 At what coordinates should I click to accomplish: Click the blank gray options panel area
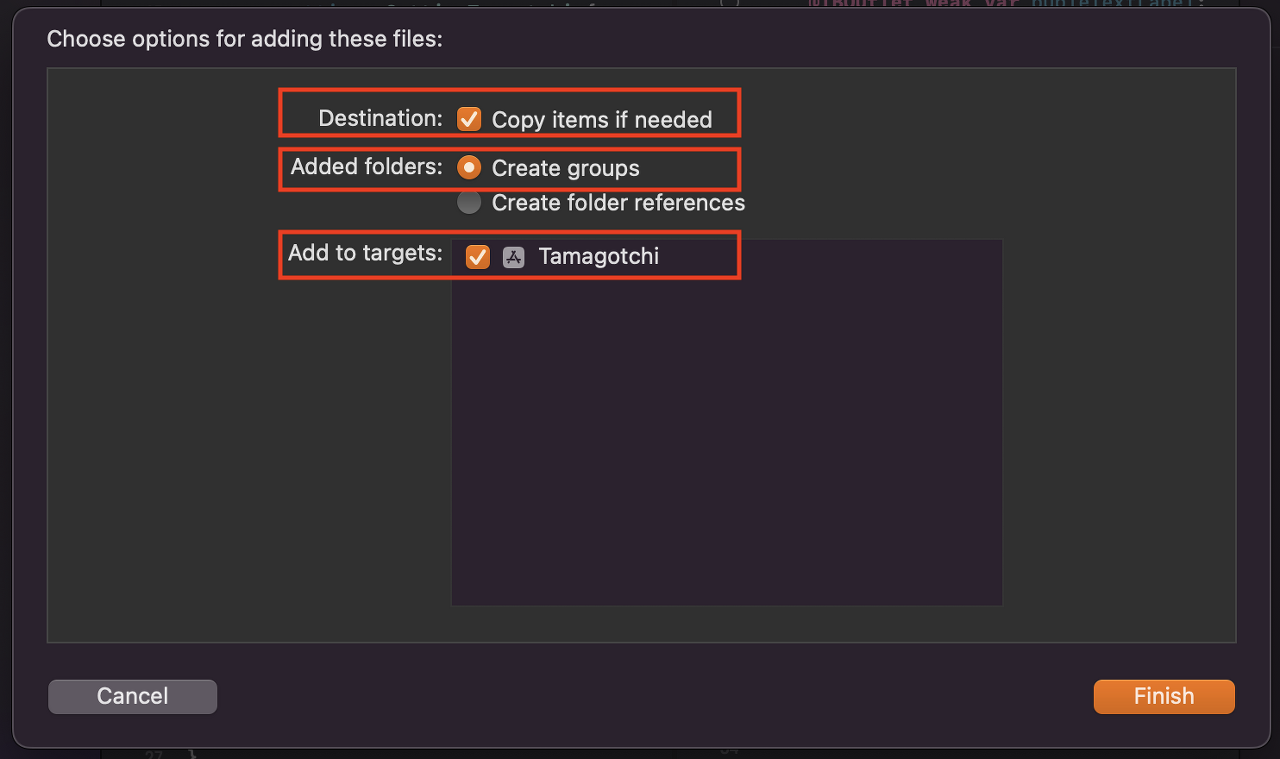coord(160,350)
